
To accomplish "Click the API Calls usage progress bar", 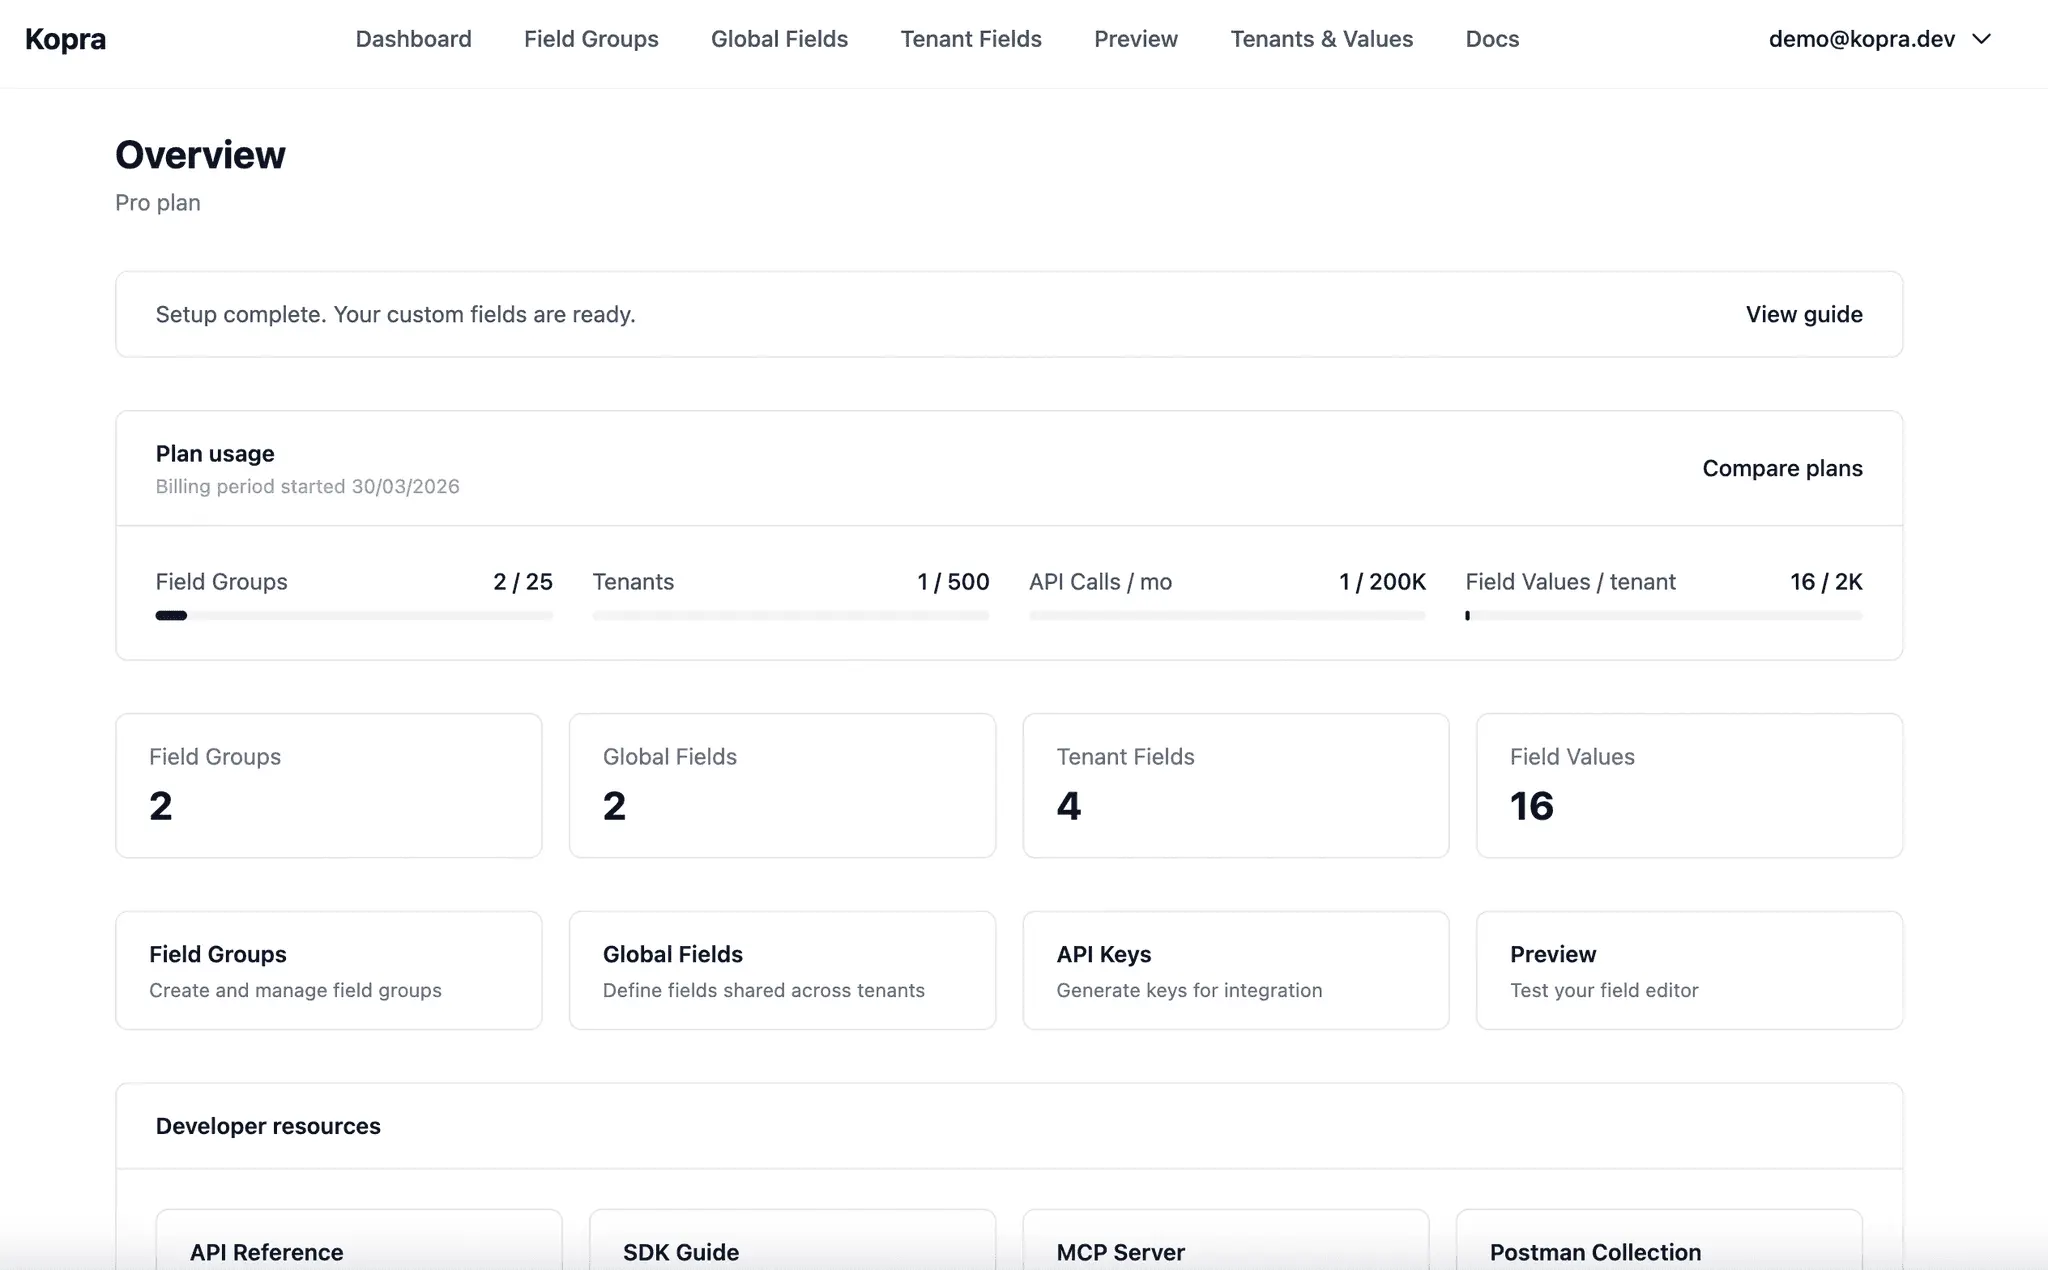I will pos(1227,616).
